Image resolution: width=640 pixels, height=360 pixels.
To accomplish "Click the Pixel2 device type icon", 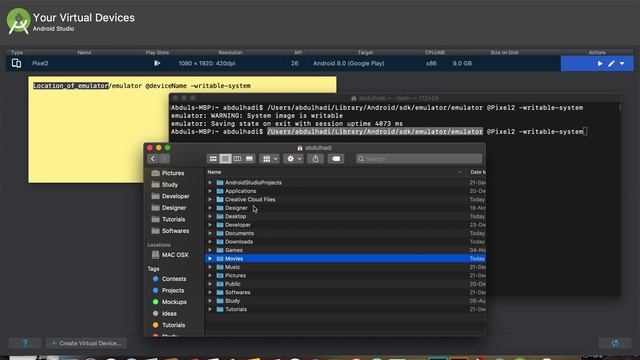I will tap(16, 63).
